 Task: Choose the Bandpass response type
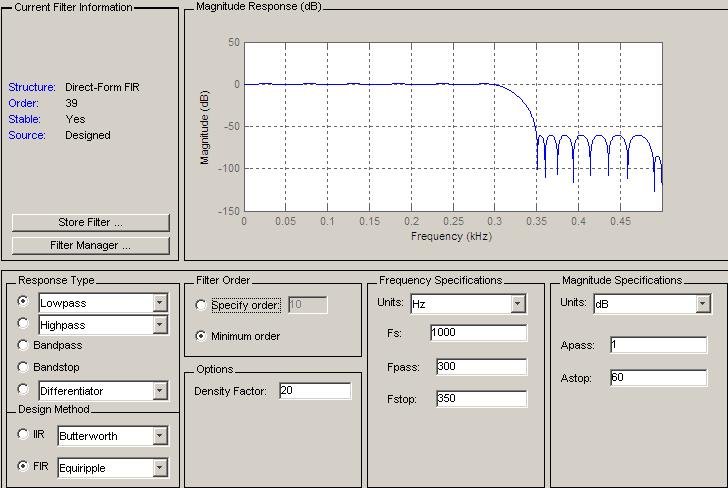coord(24,345)
